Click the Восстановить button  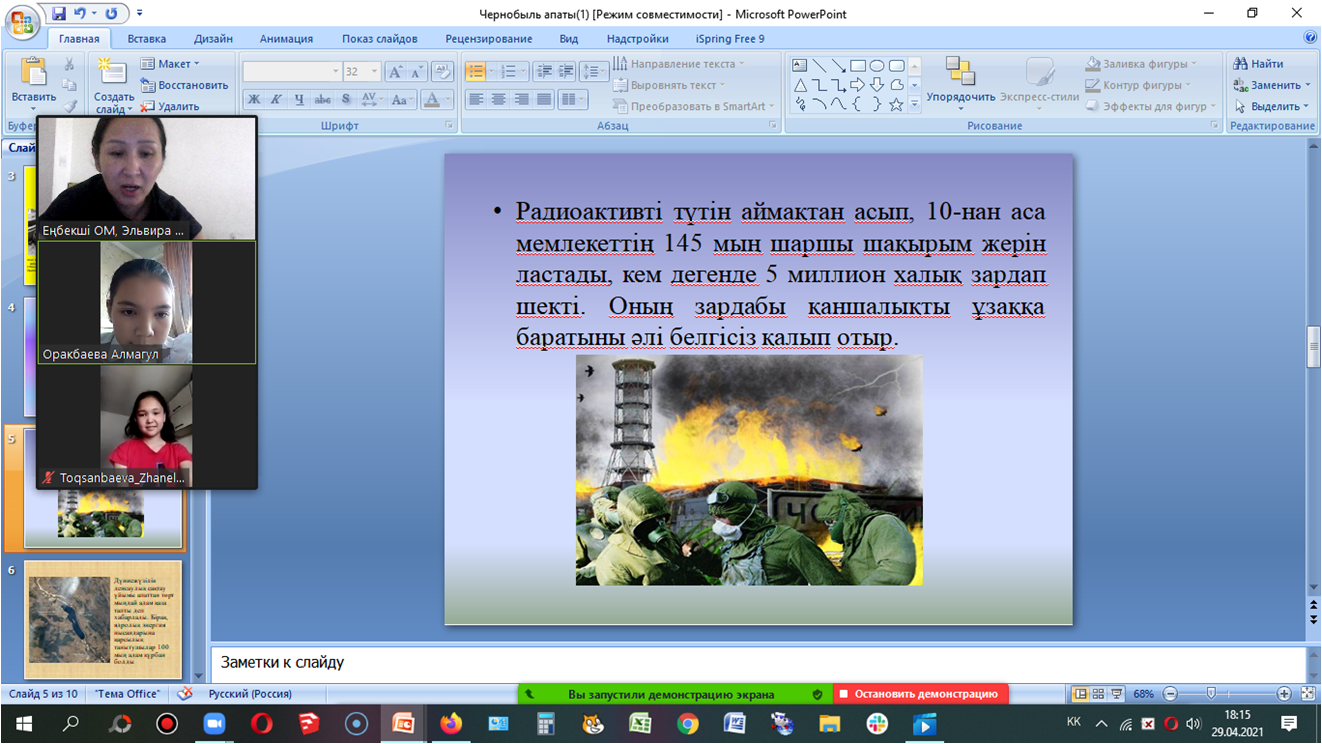coord(185,85)
